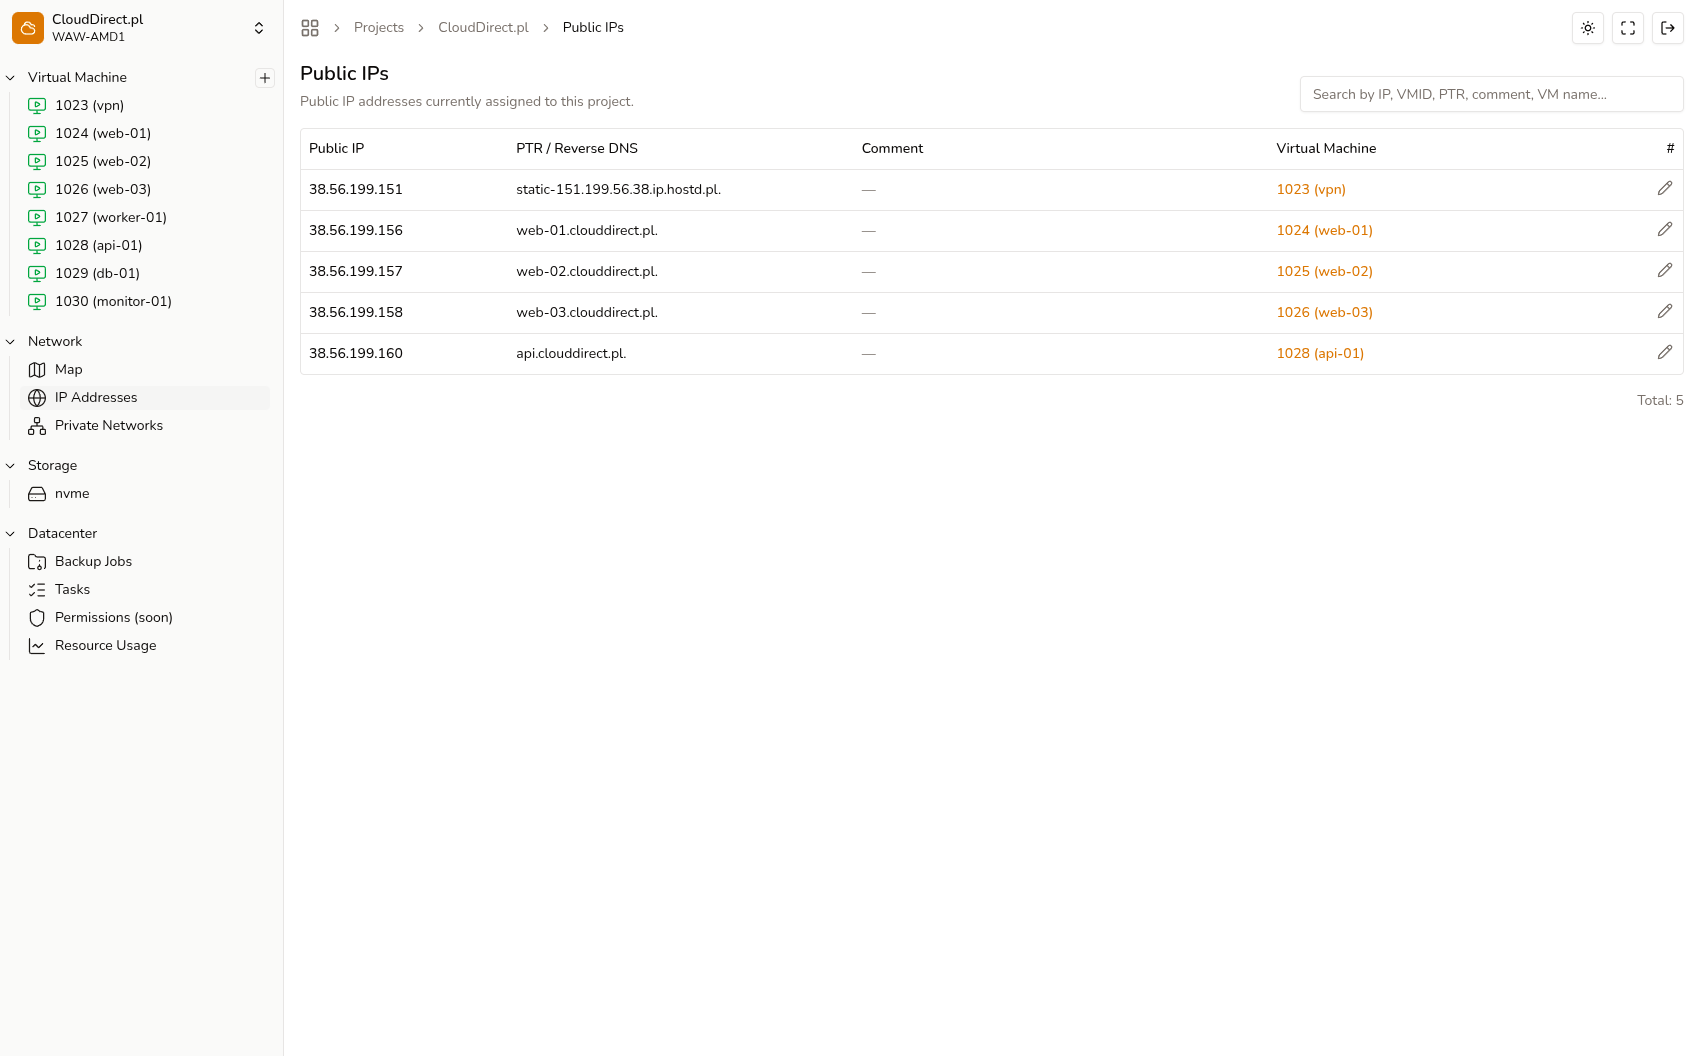Click the CloudDirect.pl orange cloud logo
The width and height of the screenshot is (1696, 1056).
27,27
